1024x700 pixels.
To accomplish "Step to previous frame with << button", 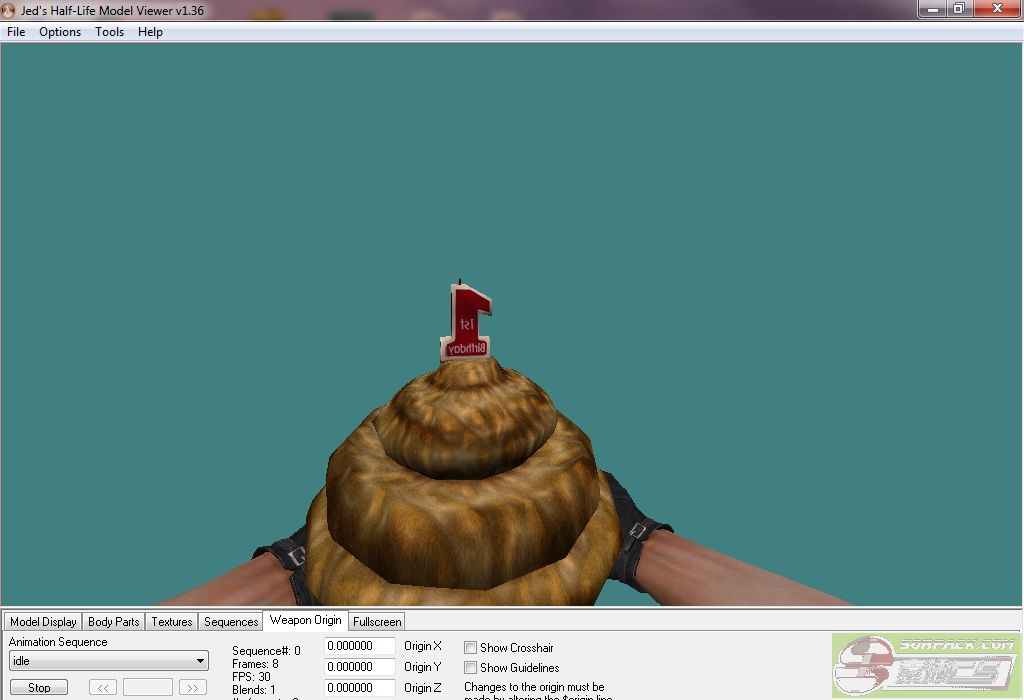I will point(103,688).
